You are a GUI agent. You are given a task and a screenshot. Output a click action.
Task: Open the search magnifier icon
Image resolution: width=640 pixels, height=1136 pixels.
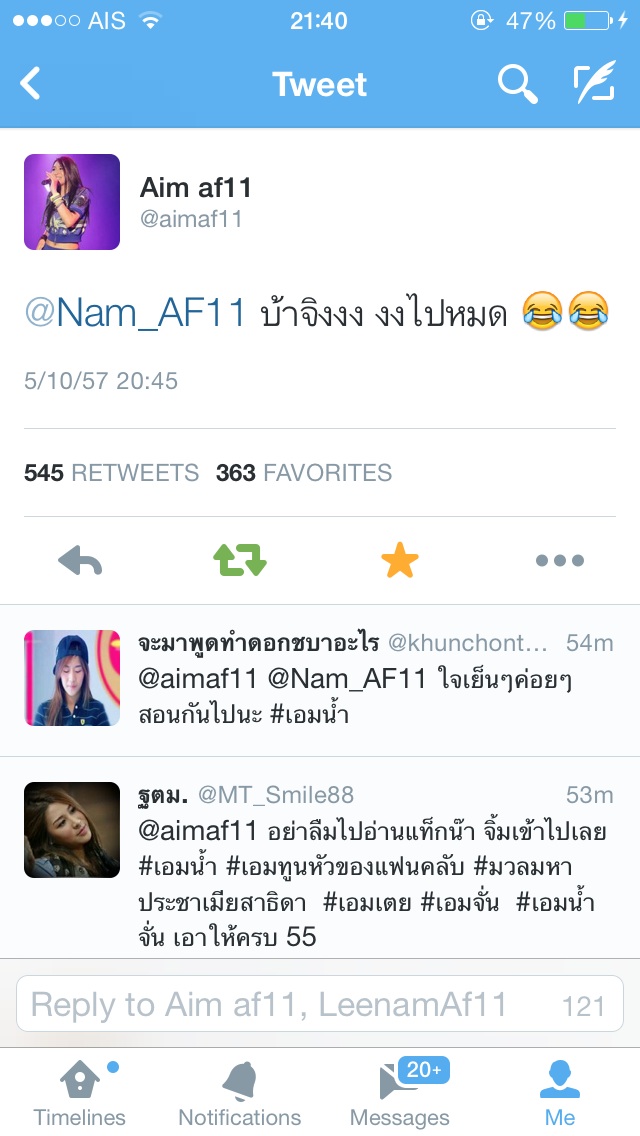(518, 83)
